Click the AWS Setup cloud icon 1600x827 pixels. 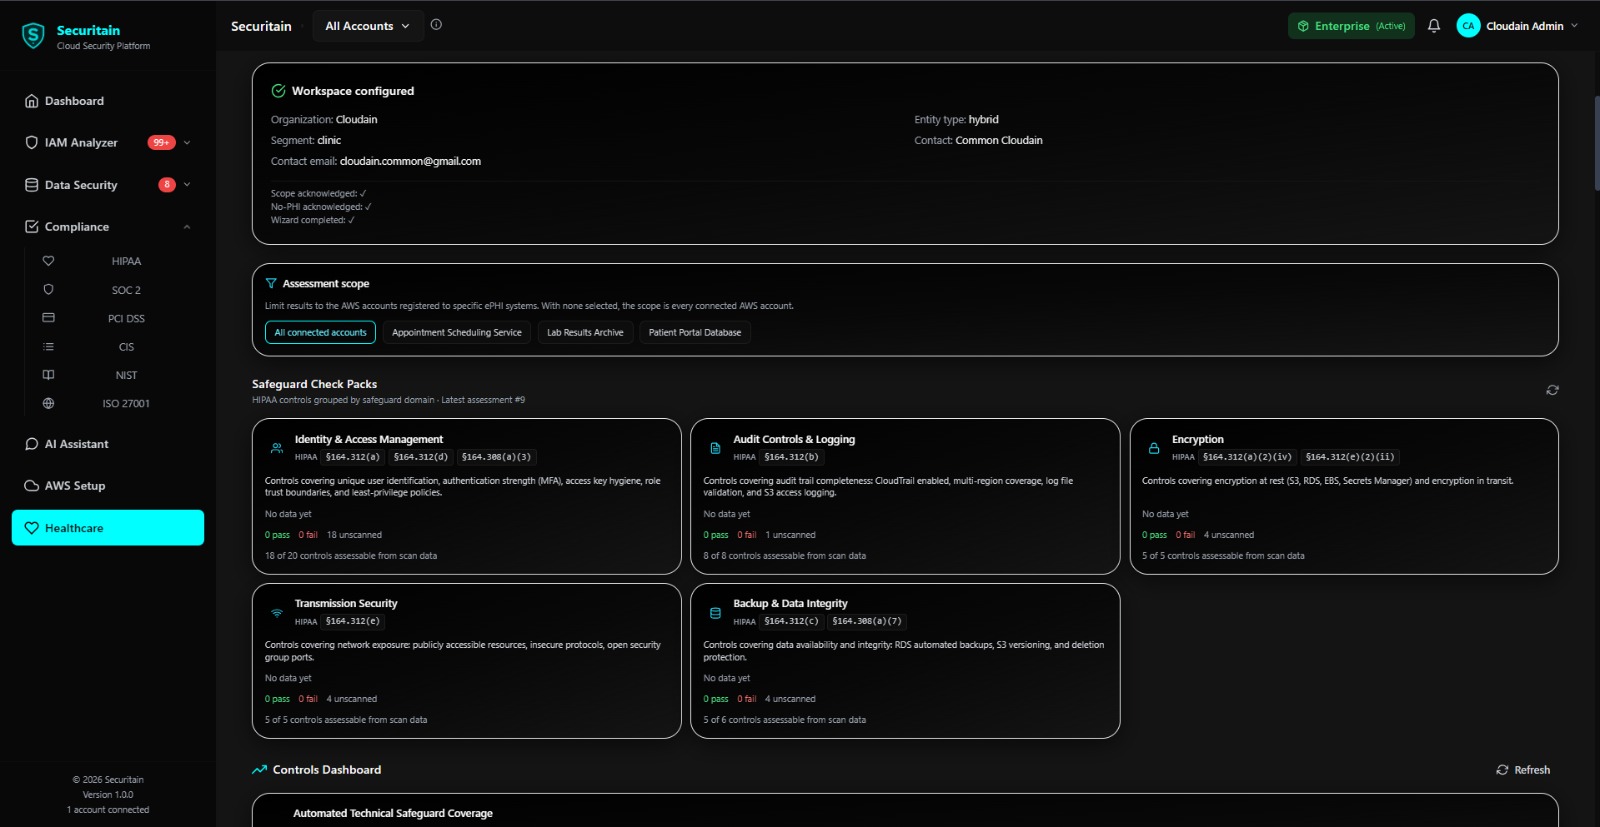pyautogui.click(x=32, y=486)
